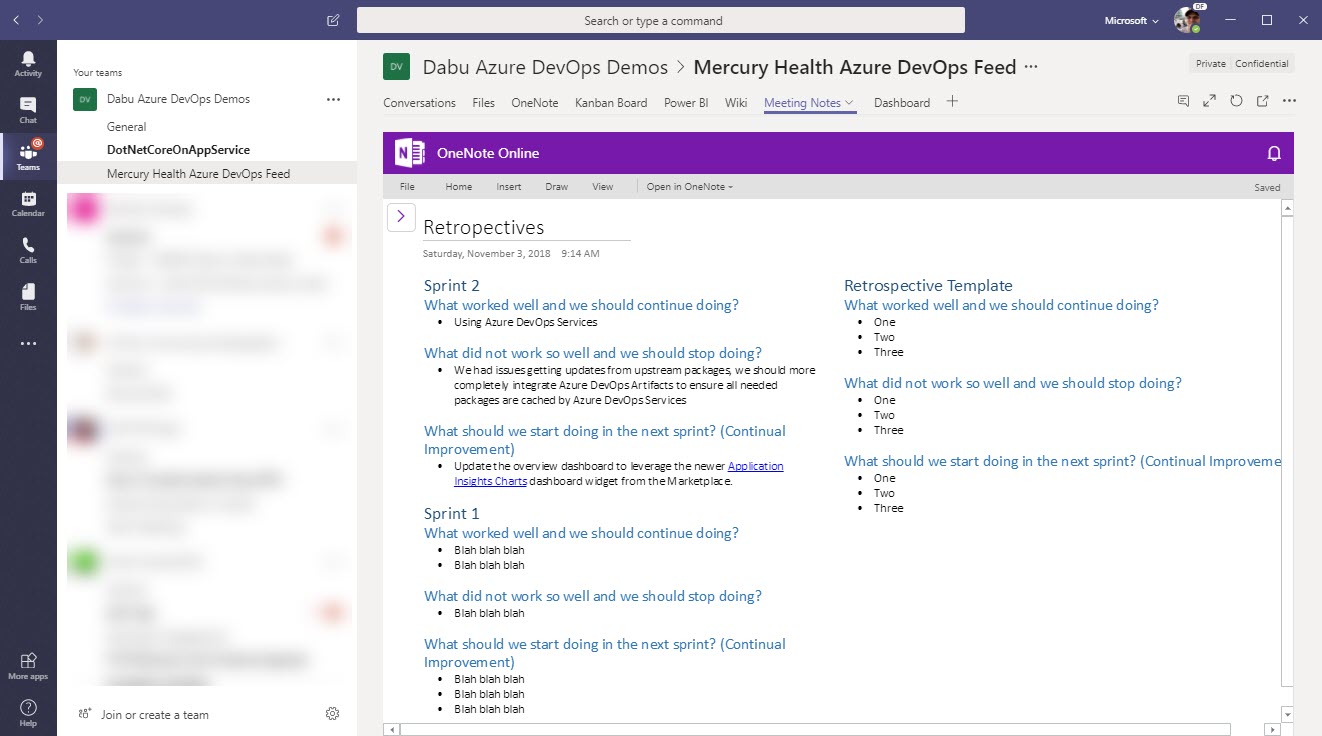The height and width of the screenshot is (736, 1322).
Task: Click the Sprint 1 heading
Action: pos(452,514)
